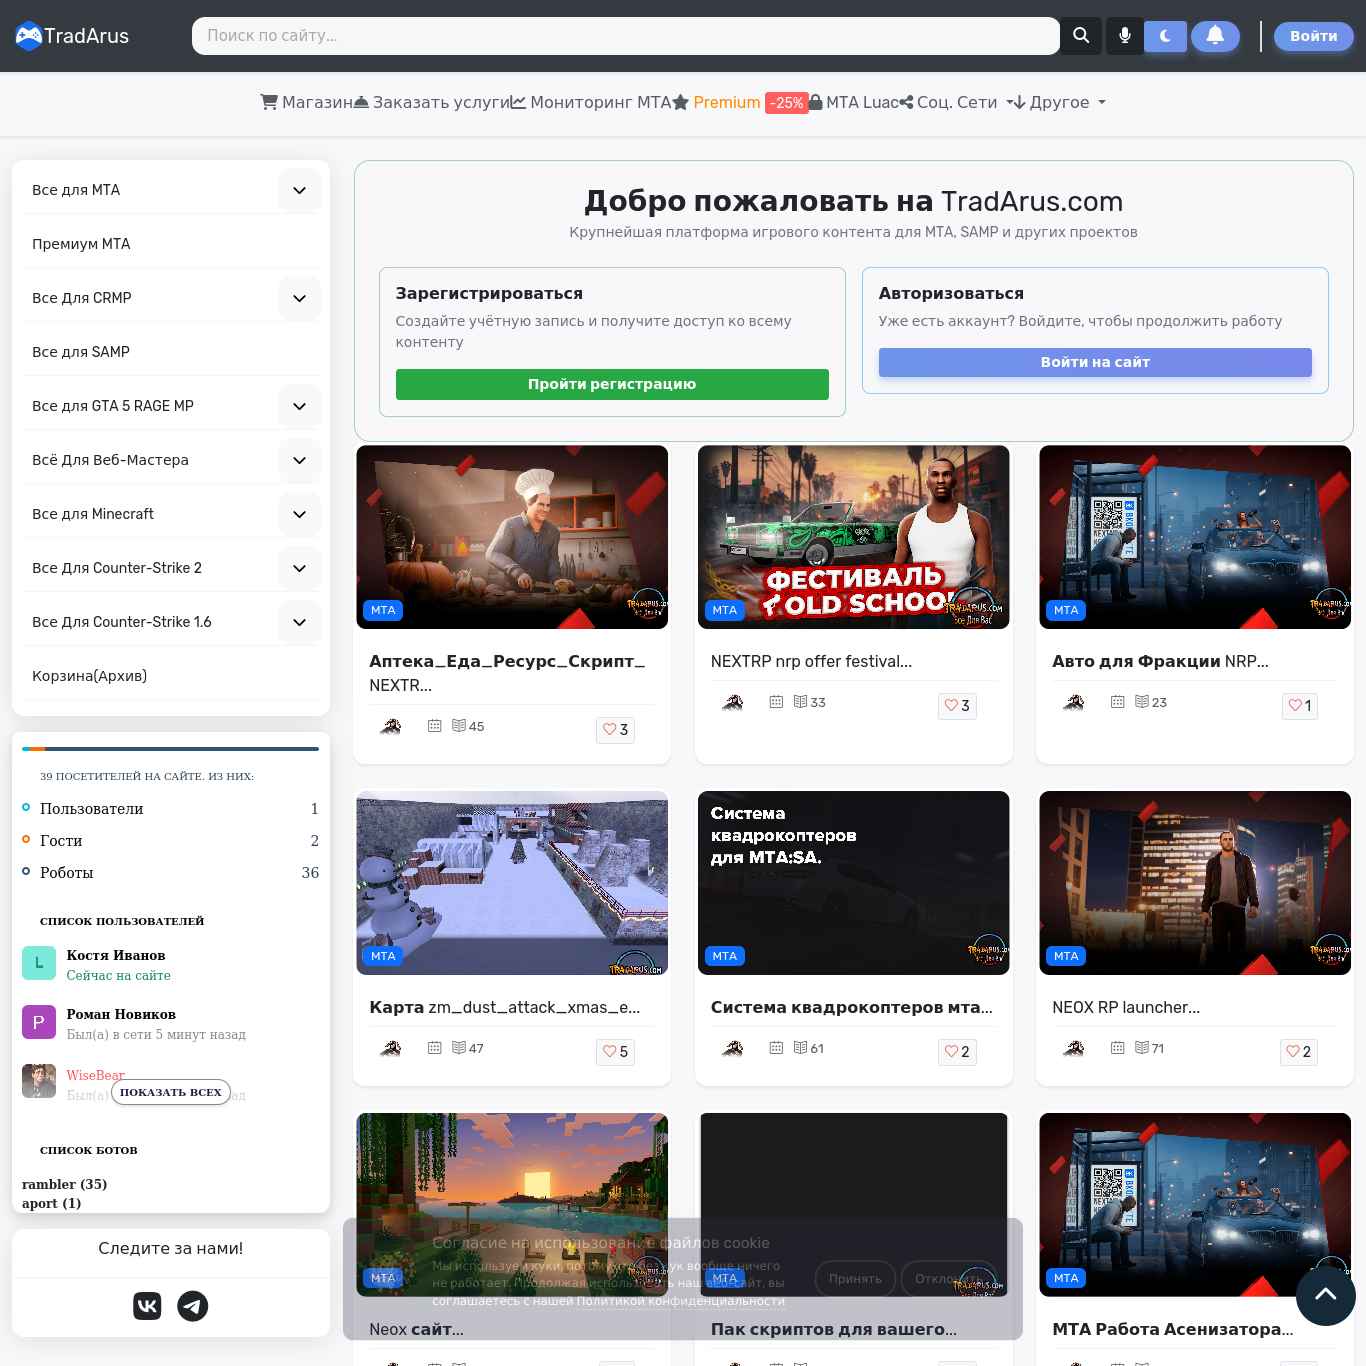The width and height of the screenshot is (1366, 1366).
Task: Click calendar icon on Карта zm_dust_attack card
Action: click(x=435, y=1048)
